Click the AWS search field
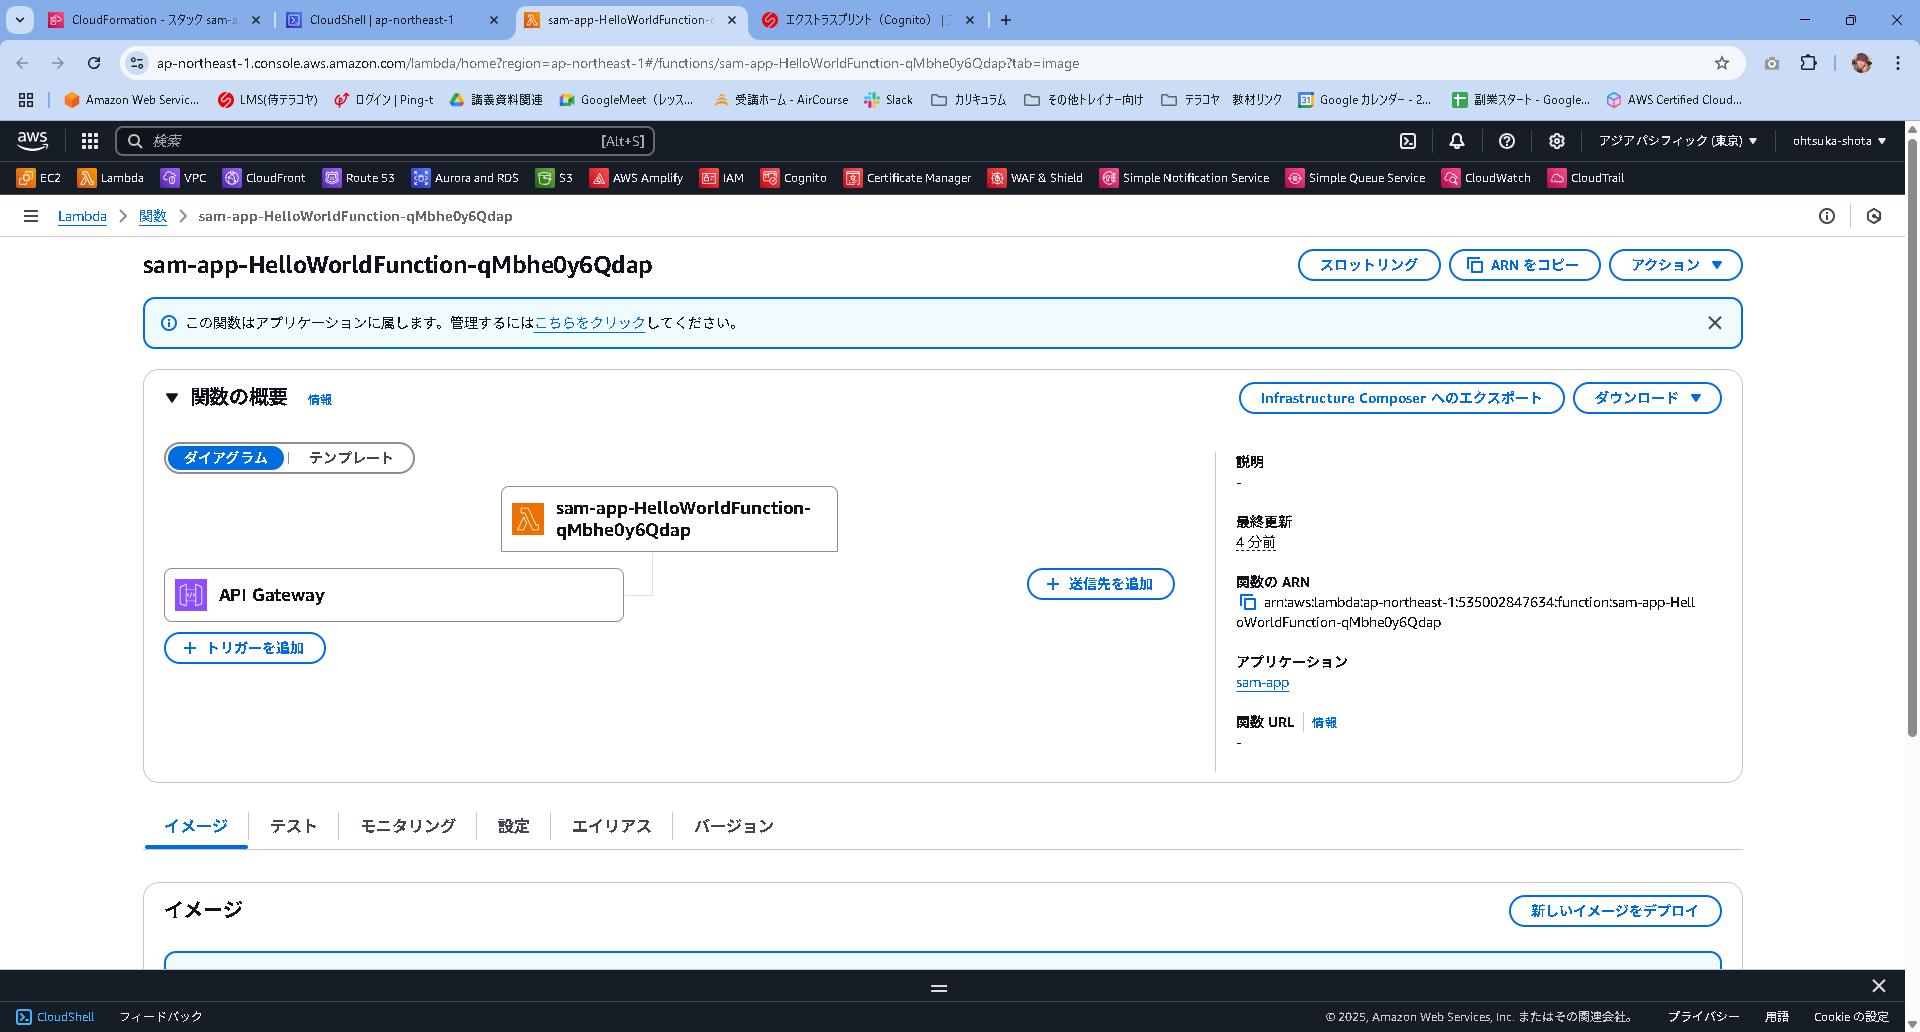This screenshot has height=1032, width=1920. click(x=385, y=141)
